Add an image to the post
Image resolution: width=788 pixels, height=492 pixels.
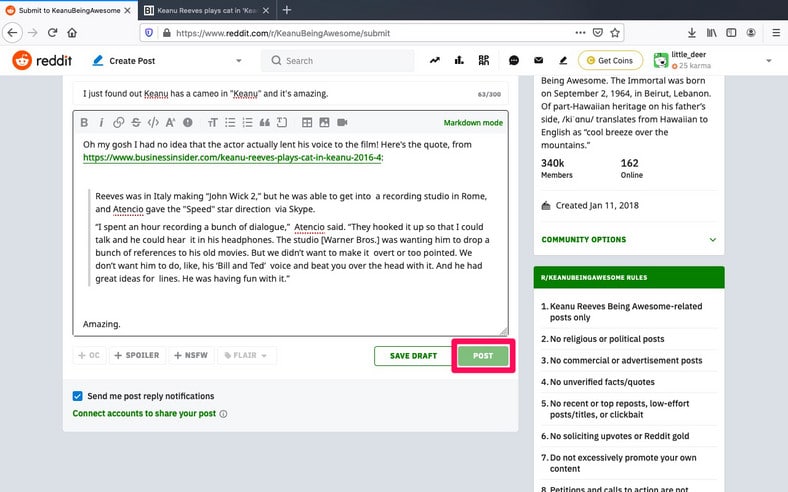[x=324, y=122]
